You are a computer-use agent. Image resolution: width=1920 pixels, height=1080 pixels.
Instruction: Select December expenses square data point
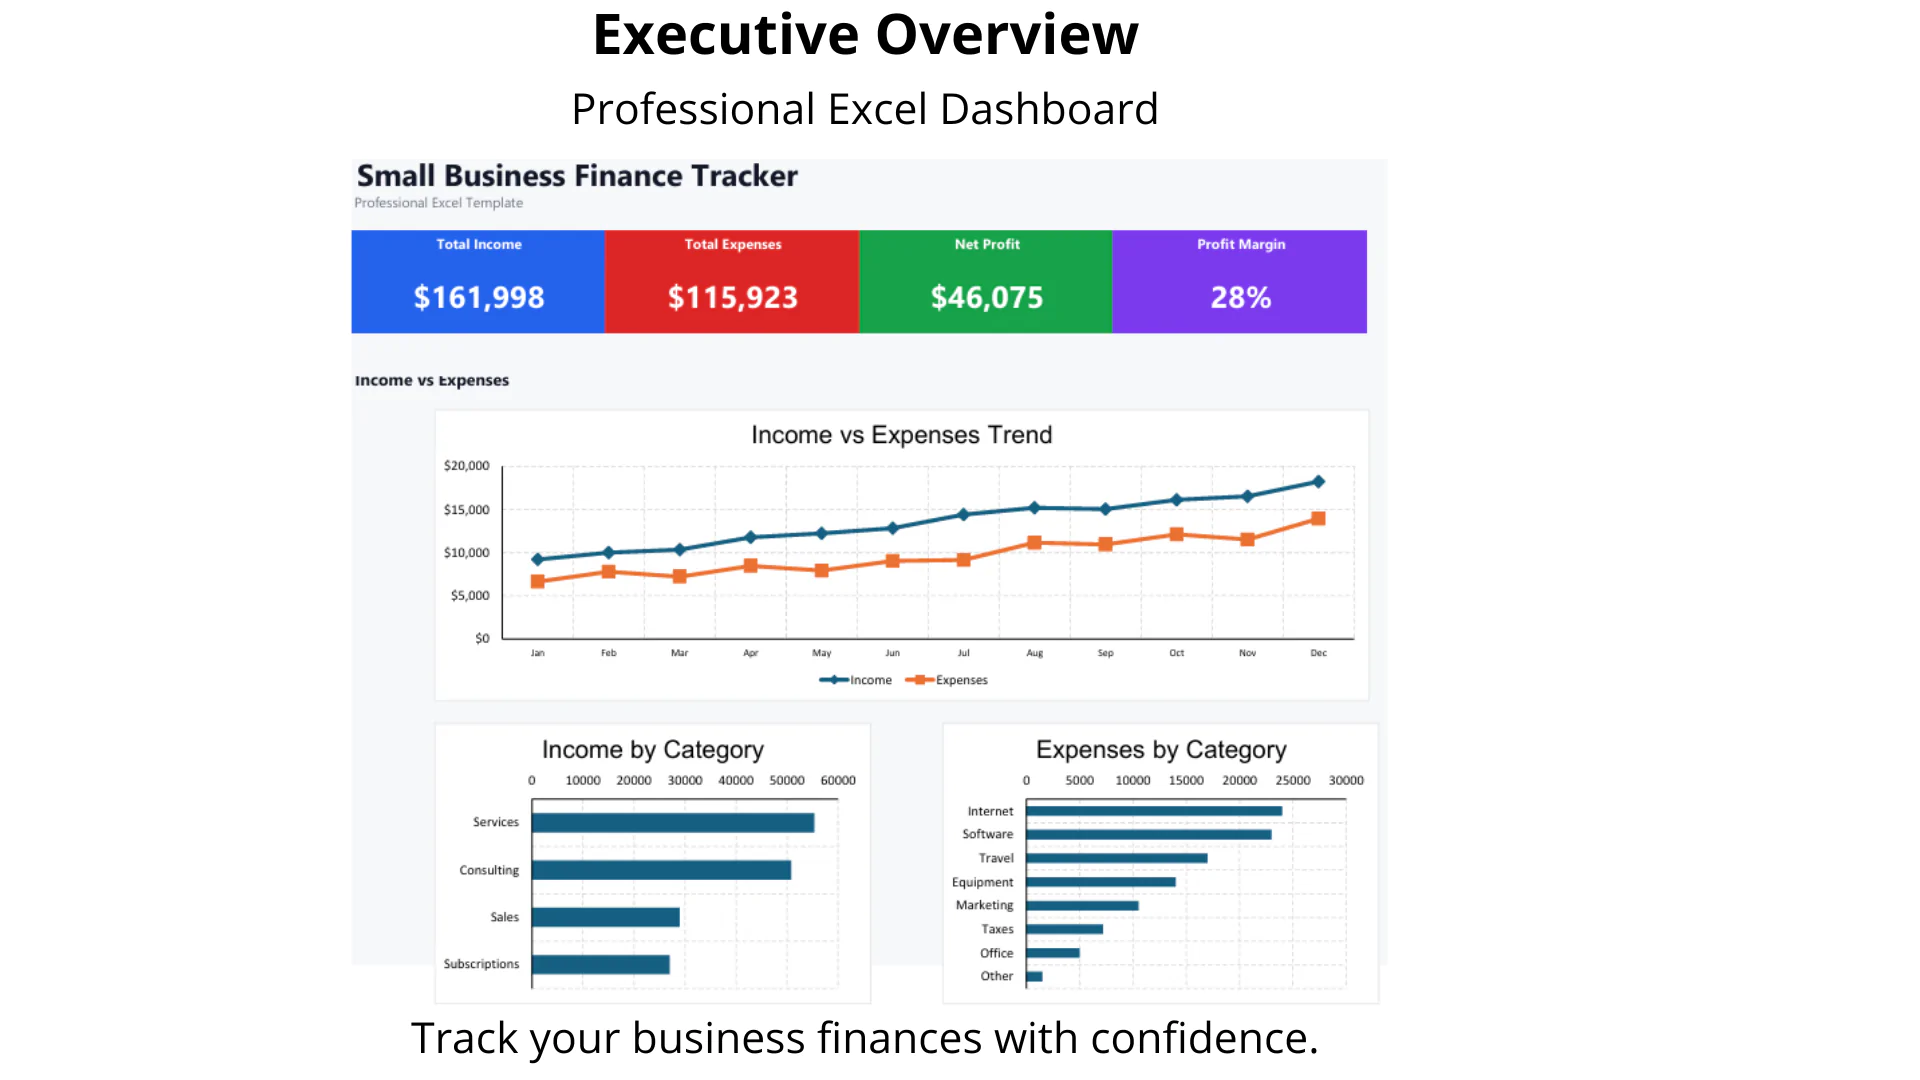[x=1318, y=519]
